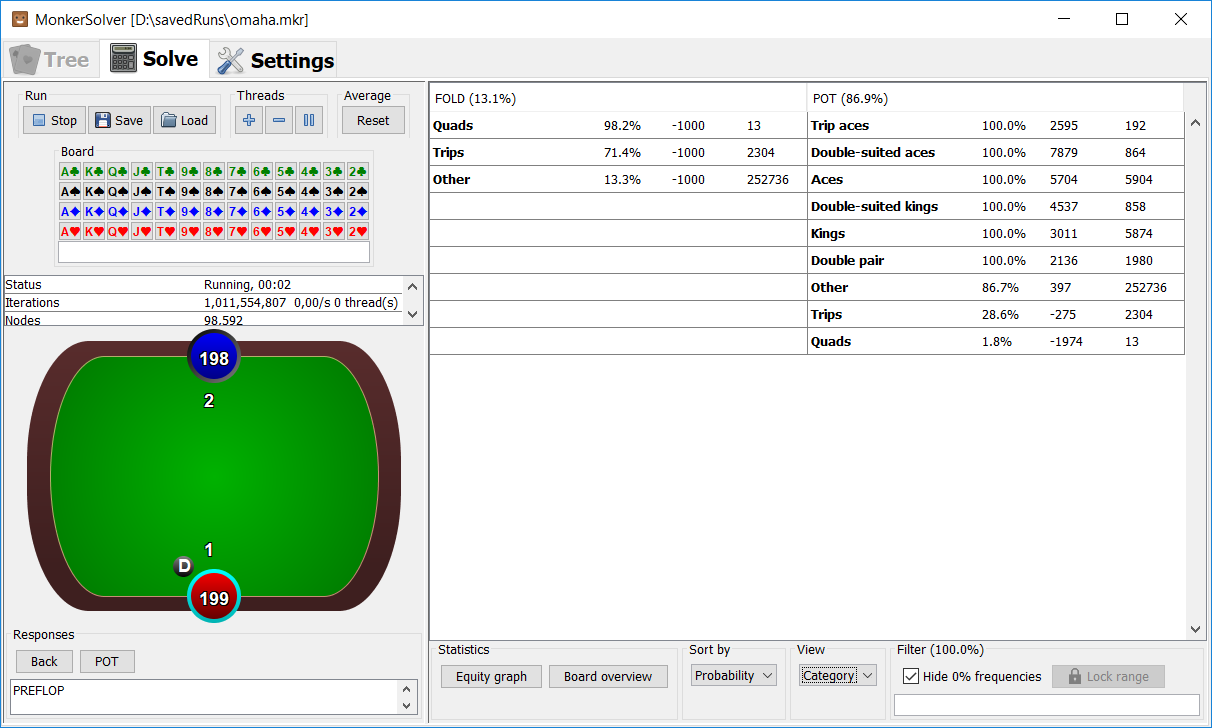Select the ace of clubs board card
The height and width of the screenshot is (728, 1212).
(x=70, y=171)
